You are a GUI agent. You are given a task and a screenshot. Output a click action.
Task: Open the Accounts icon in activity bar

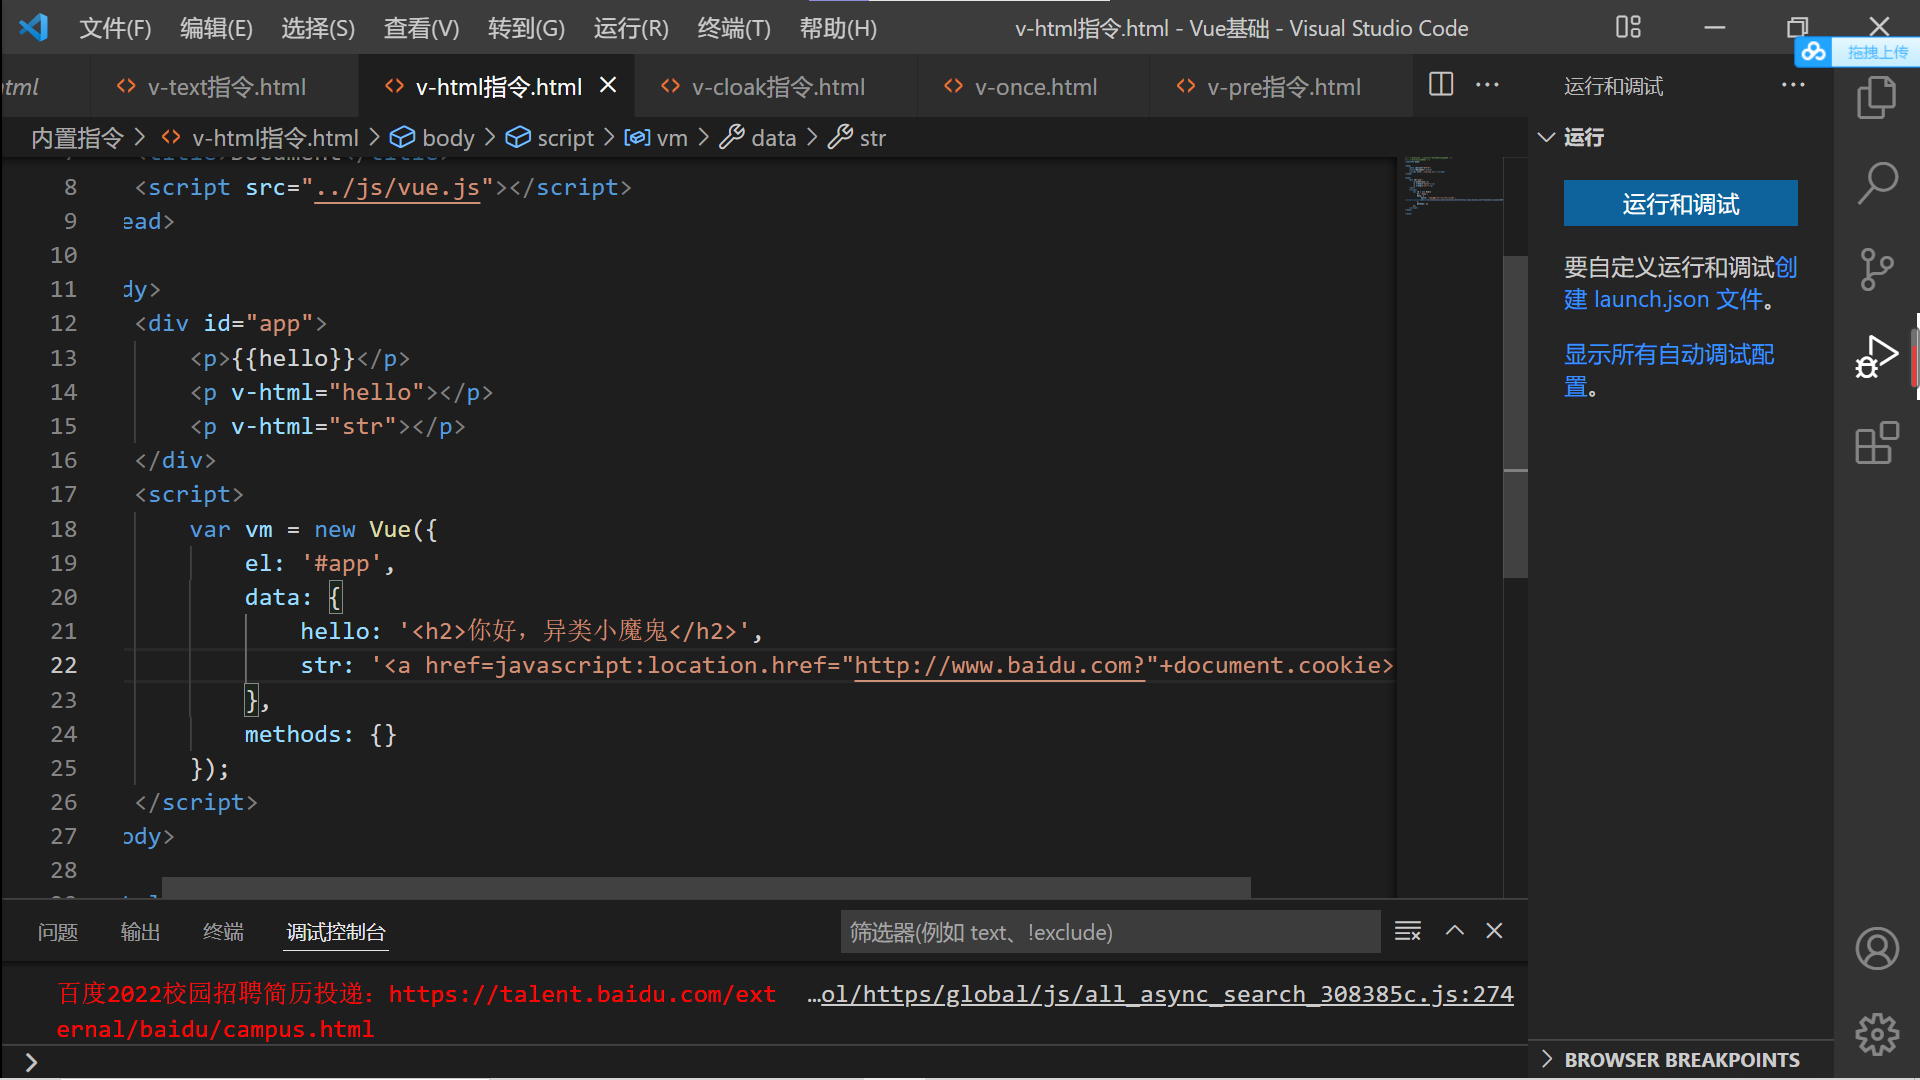1877,948
